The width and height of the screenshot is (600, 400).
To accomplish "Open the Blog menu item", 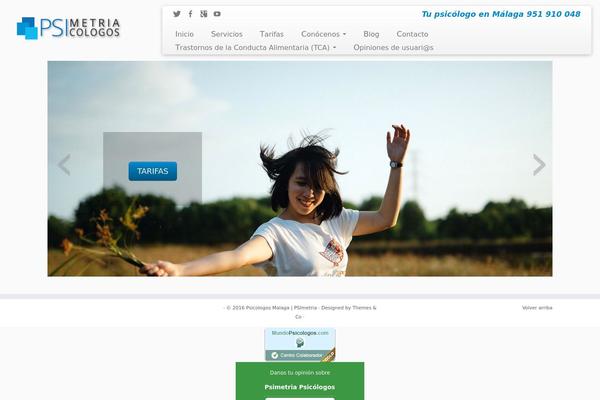I will 371,34.
